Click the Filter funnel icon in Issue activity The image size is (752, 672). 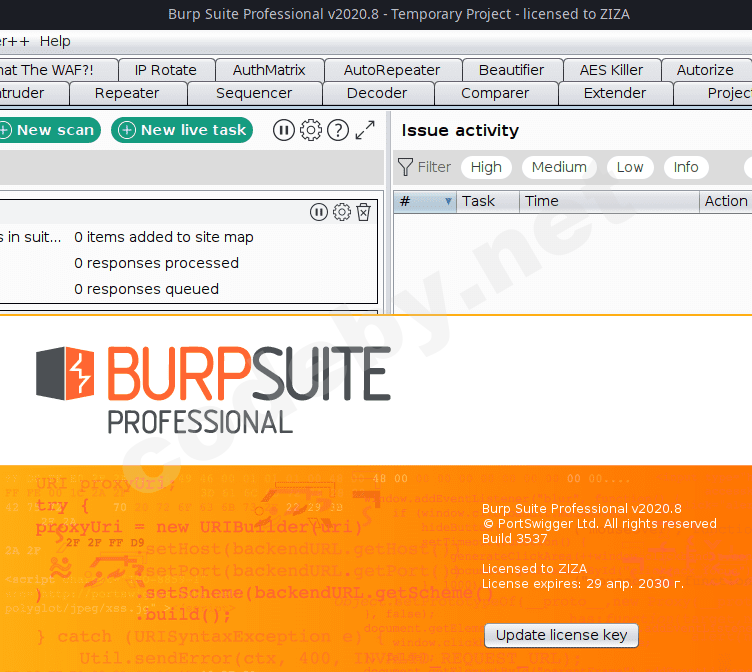pos(405,167)
